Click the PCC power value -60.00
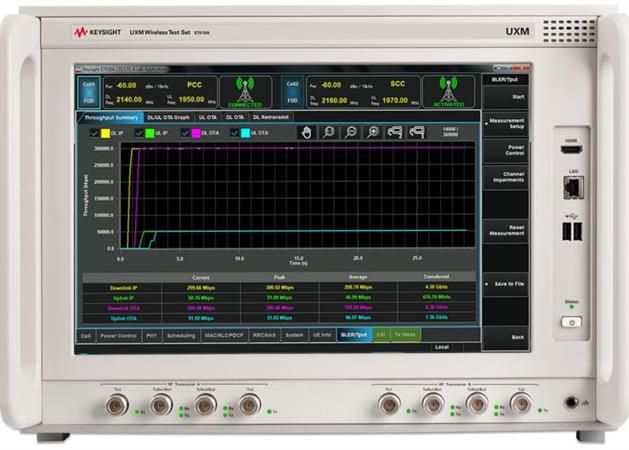Image resolution: width=629 pixels, height=450 pixels. coord(126,85)
